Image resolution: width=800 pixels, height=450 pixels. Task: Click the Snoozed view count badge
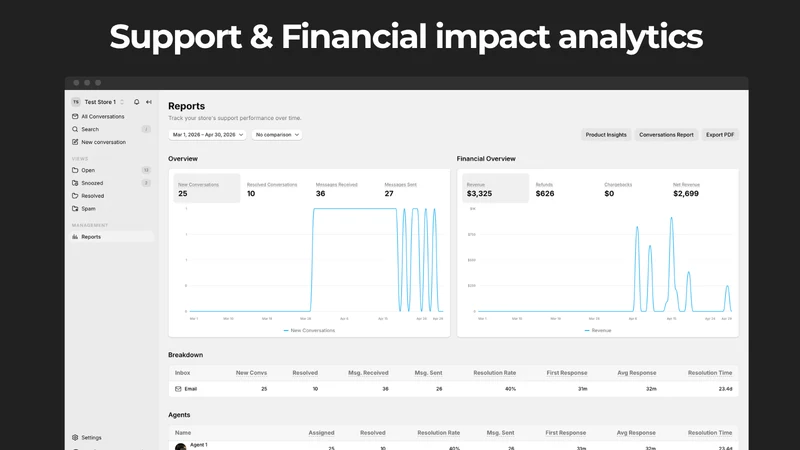[x=146, y=183]
